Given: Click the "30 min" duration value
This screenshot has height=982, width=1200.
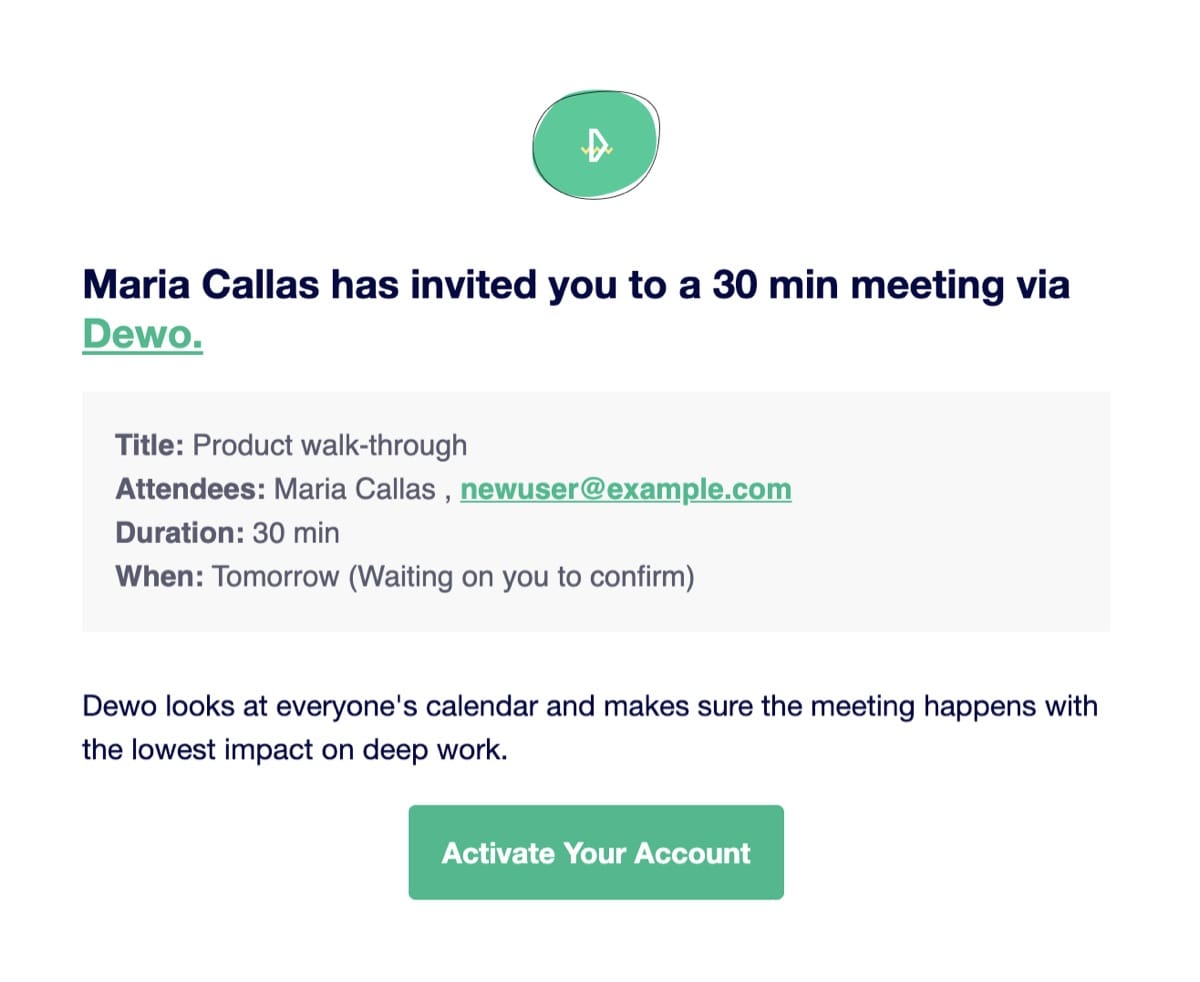Looking at the screenshot, I should coord(295,533).
